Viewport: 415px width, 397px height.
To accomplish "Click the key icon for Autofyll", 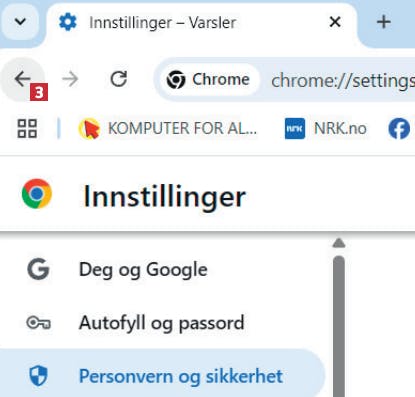I will click(38, 323).
